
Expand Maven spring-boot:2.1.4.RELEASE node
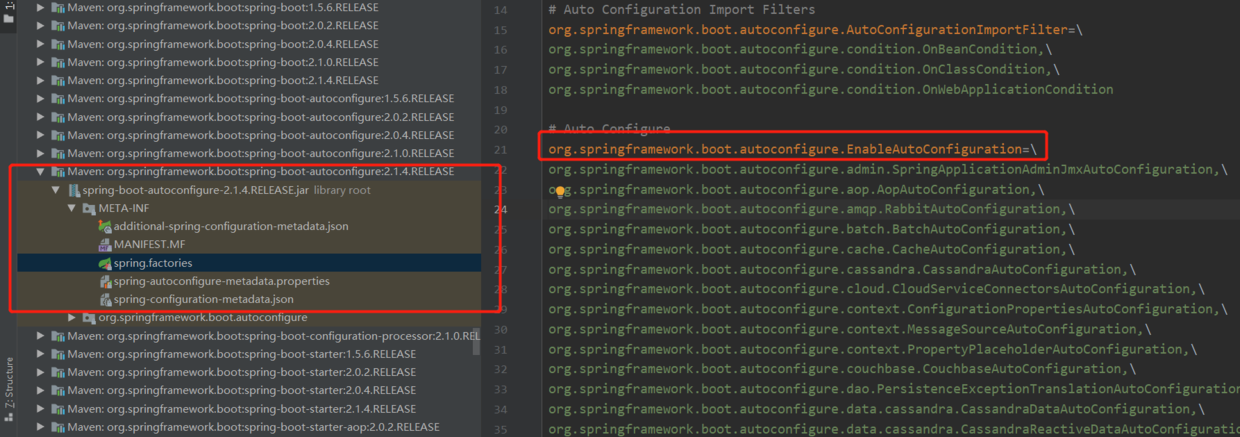(x=41, y=80)
